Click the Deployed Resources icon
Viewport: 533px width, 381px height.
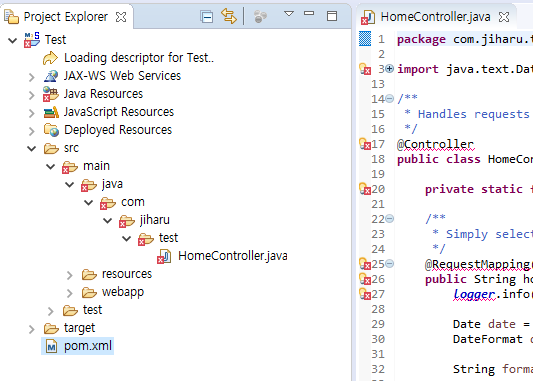click(x=51, y=130)
